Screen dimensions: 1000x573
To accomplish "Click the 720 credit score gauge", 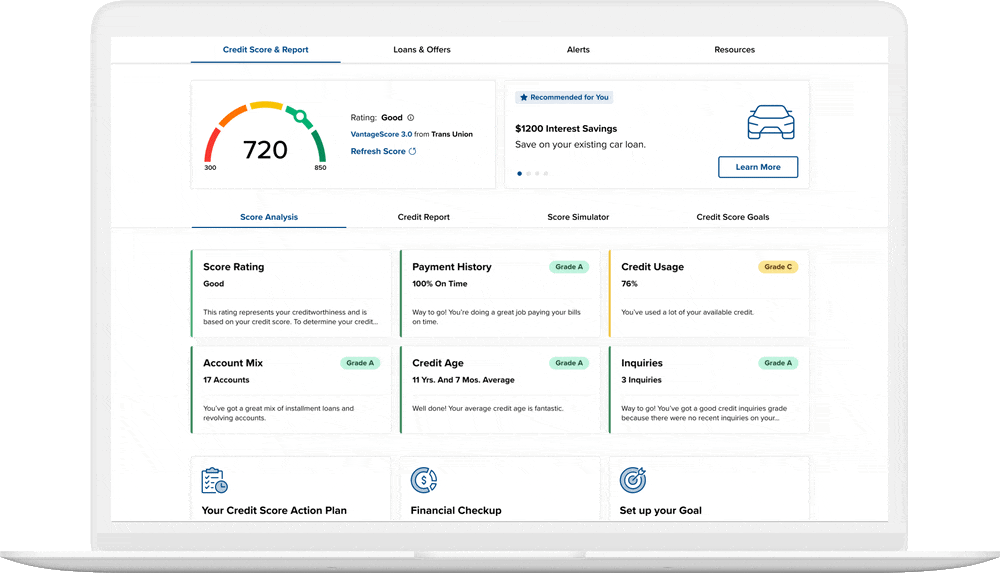I will [265, 135].
